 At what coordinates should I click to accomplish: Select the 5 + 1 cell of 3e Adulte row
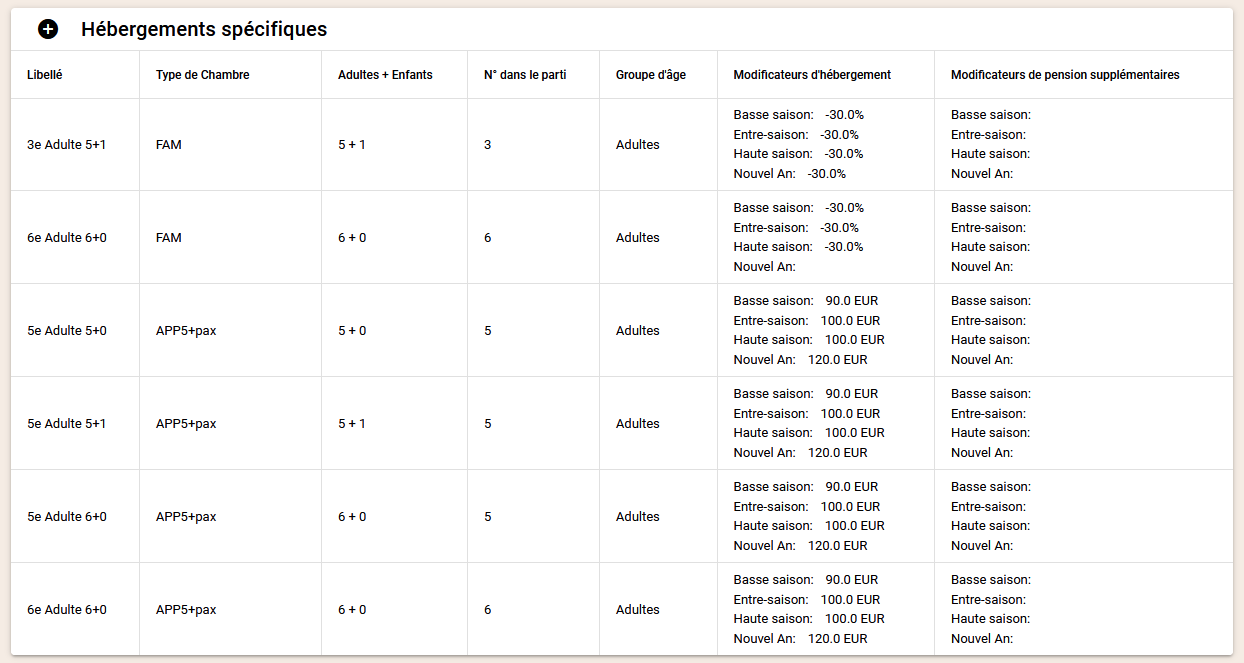[352, 145]
